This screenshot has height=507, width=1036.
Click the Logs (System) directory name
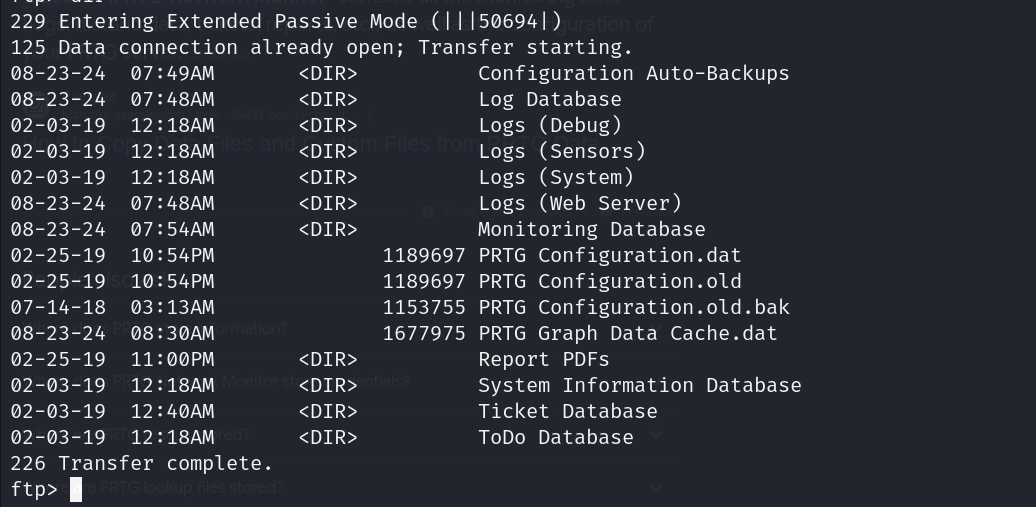pyautogui.click(x=555, y=177)
